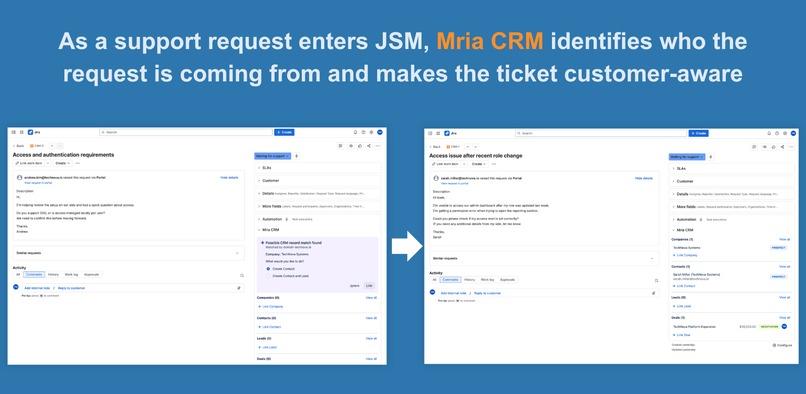Open app switcher grid in role change ticket
806x394 pixels.
tap(438, 133)
